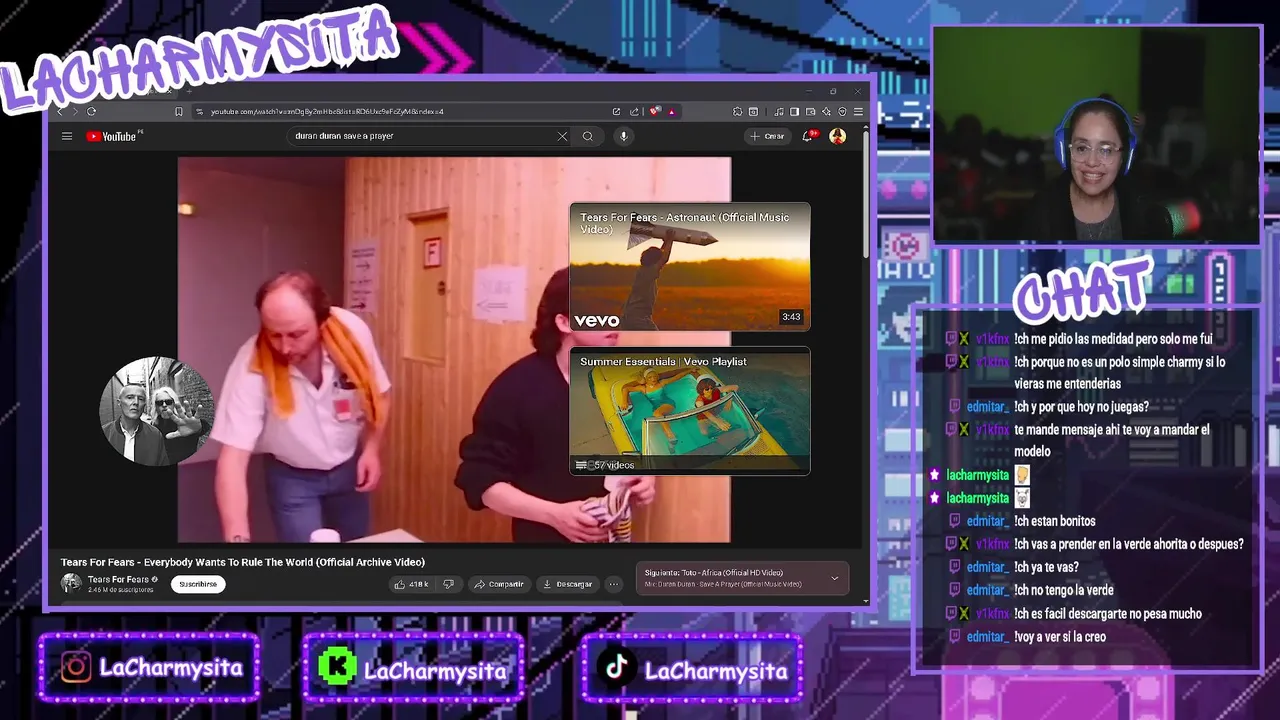Click chat message 'lch no tengo la verde'

coord(1063,590)
